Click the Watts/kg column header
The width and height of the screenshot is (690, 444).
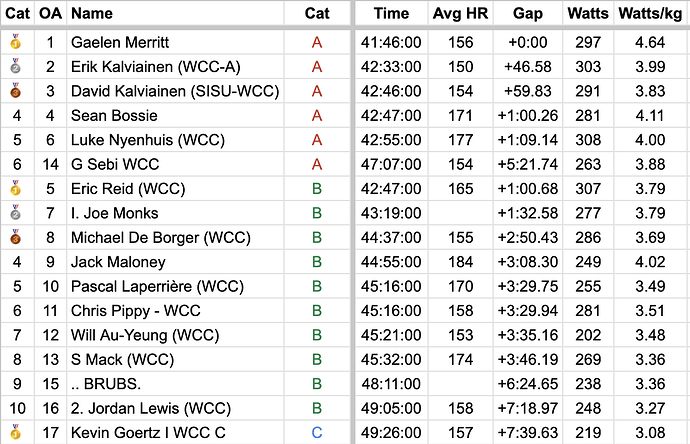tap(650, 14)
